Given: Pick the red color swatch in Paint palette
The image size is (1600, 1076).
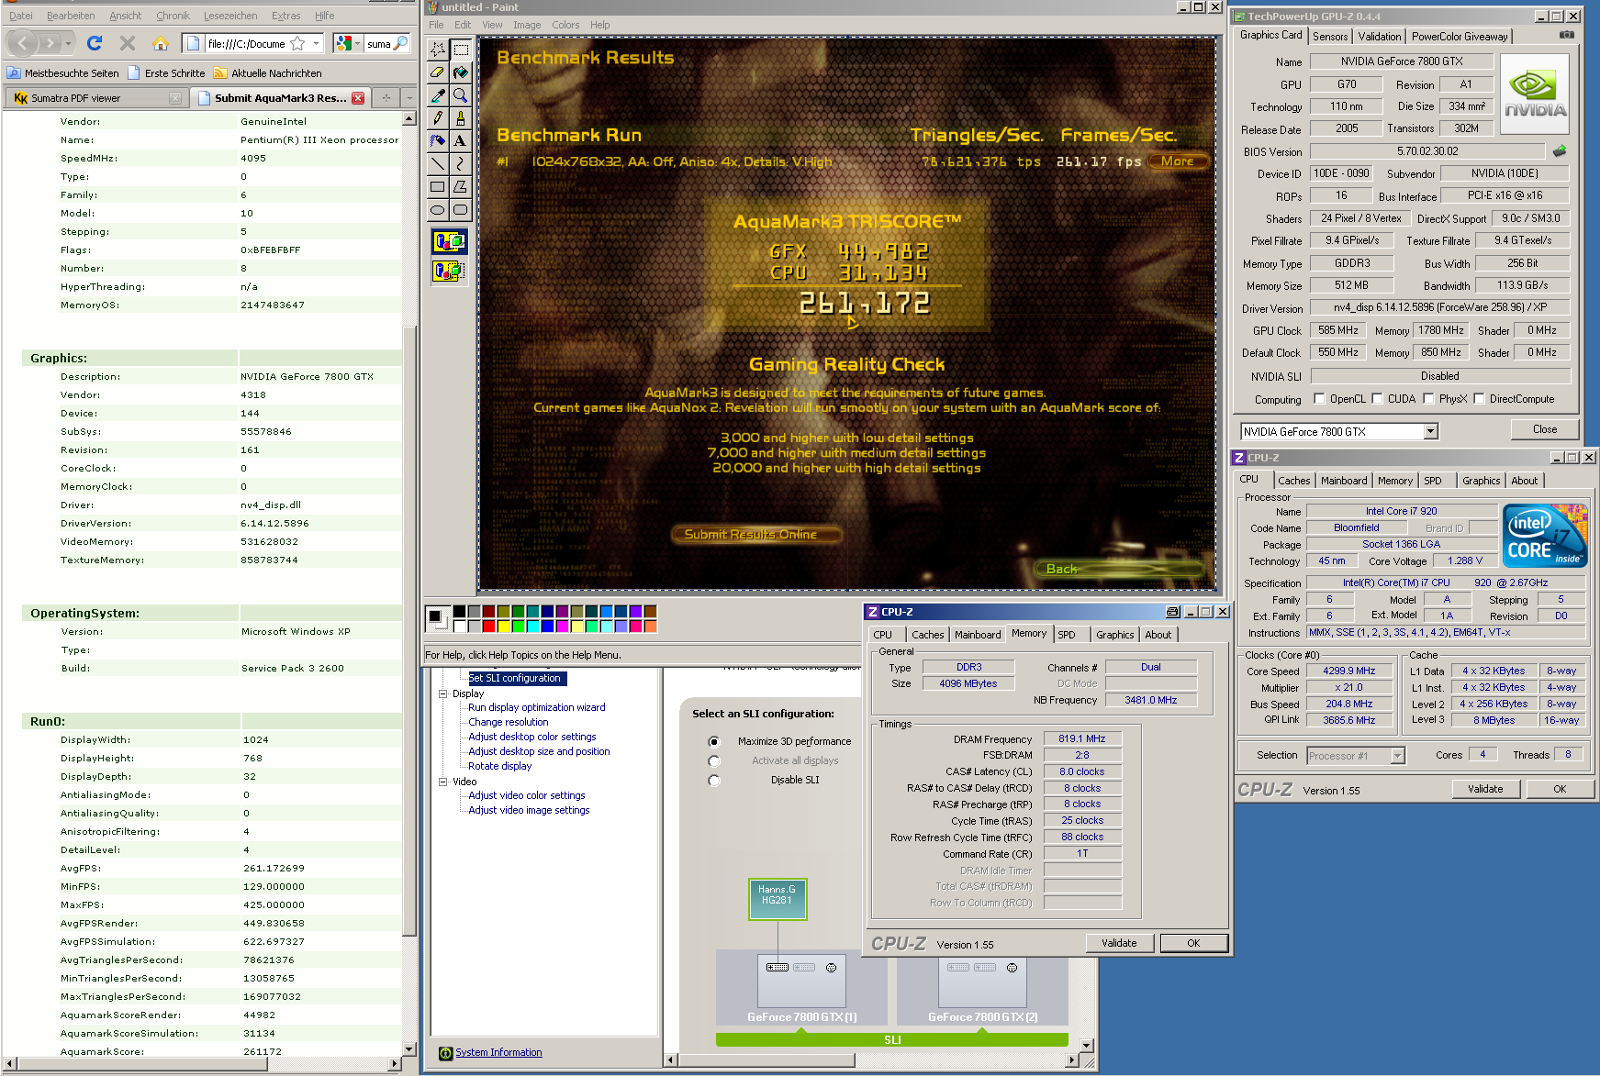Looking at the screenshot, I should (489, 626).
